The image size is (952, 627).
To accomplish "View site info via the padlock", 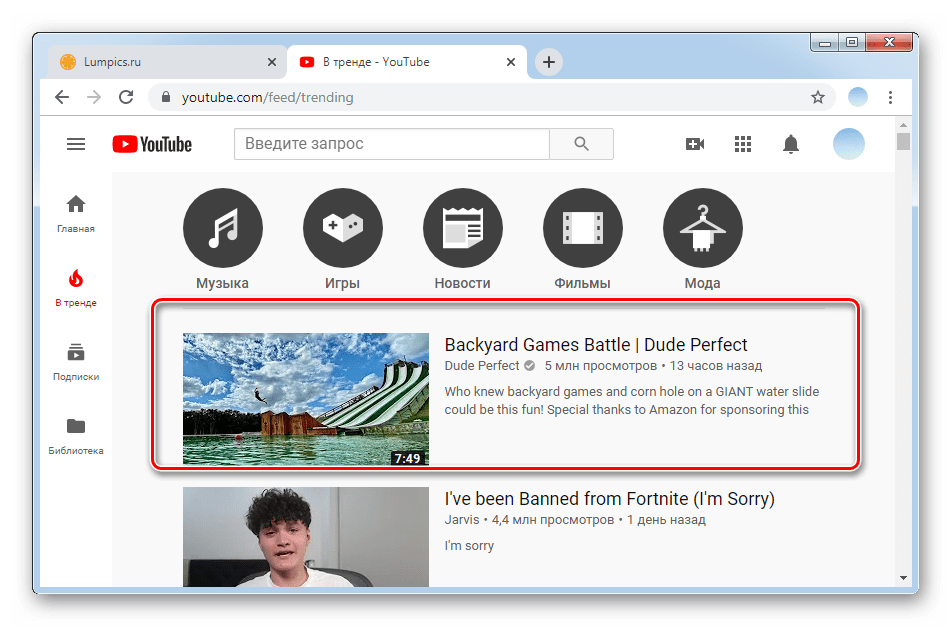I will tap(166, 97).
